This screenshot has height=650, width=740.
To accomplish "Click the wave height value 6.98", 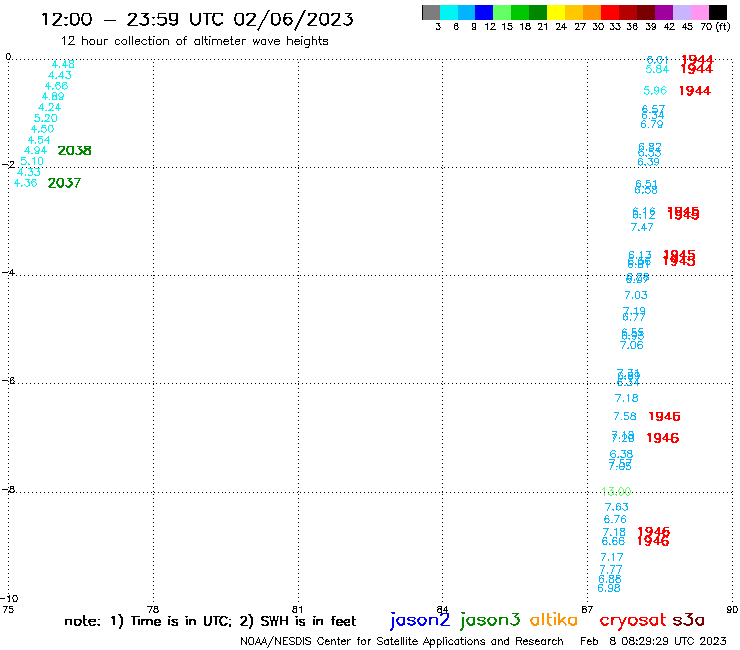I will [x=609, y=588].
